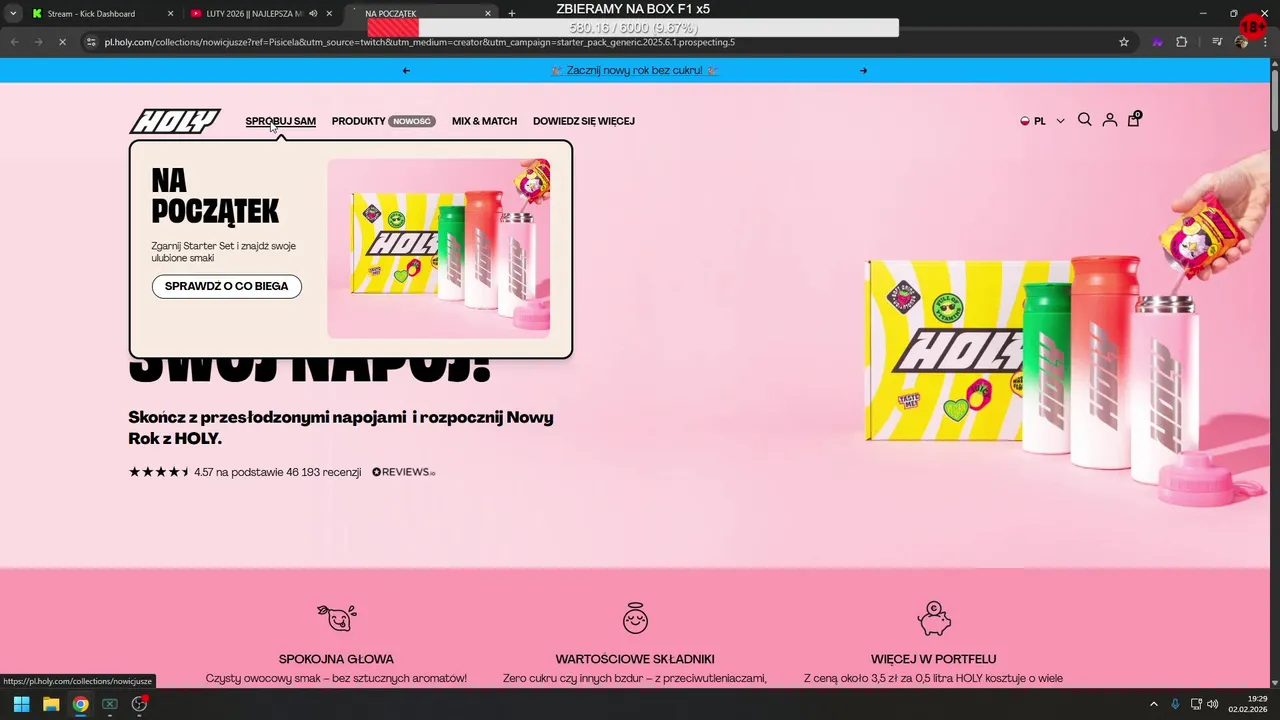
Task: Click the SPRAWDZ O CO BIEGA button
Action: pyautogui.click(x=227, y=286)
